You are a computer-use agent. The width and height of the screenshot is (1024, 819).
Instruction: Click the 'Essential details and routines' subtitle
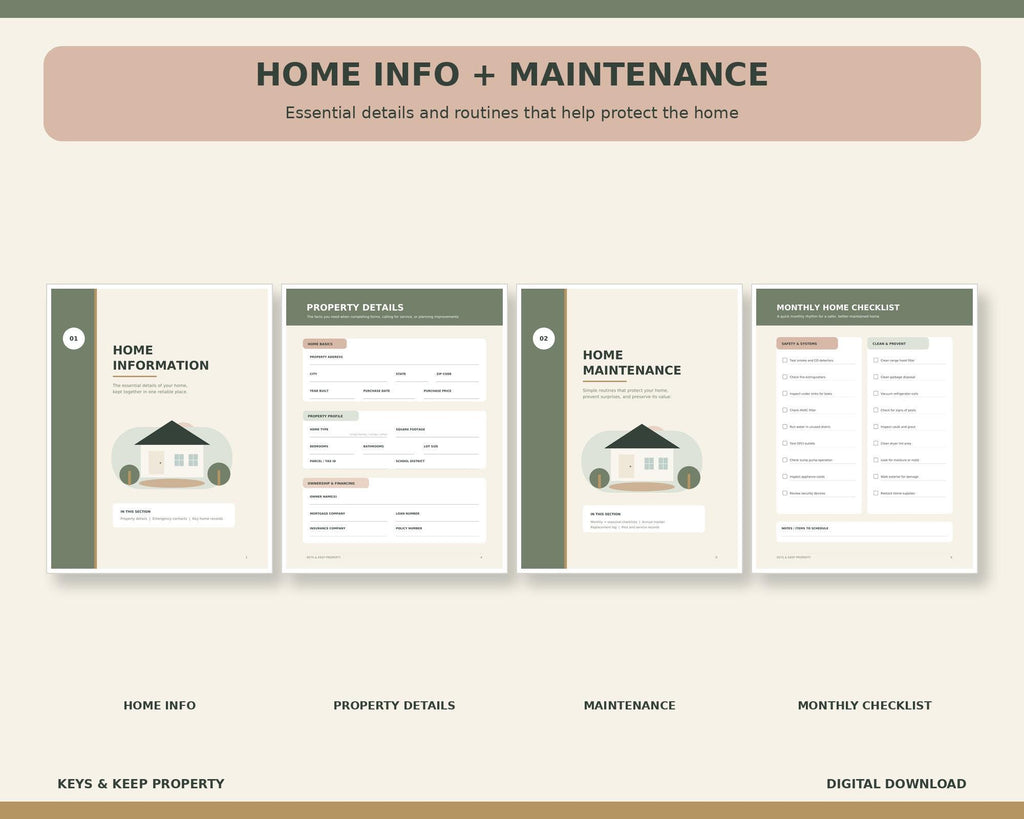[512, 113]
